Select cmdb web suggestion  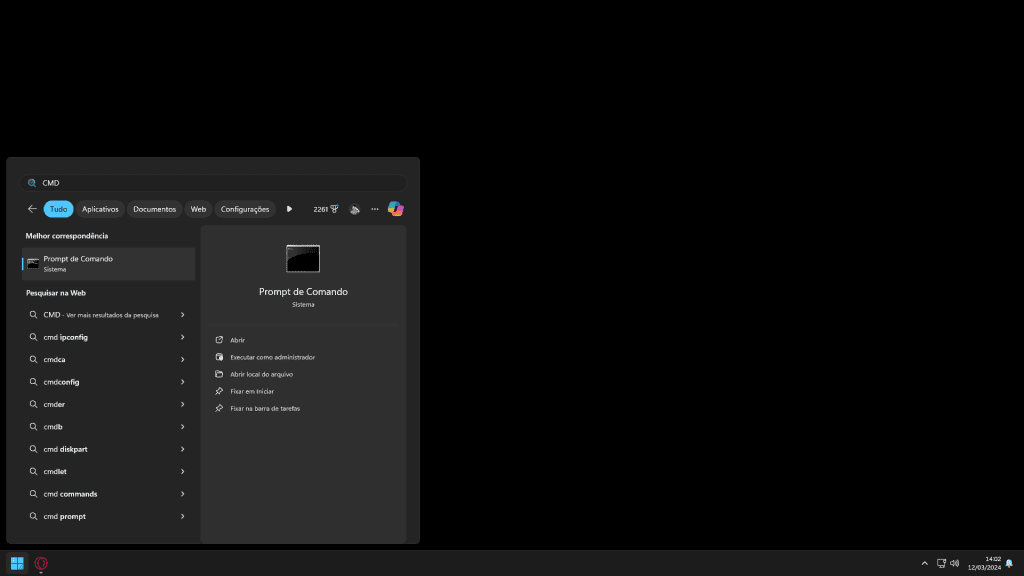[x=108, y=426]
